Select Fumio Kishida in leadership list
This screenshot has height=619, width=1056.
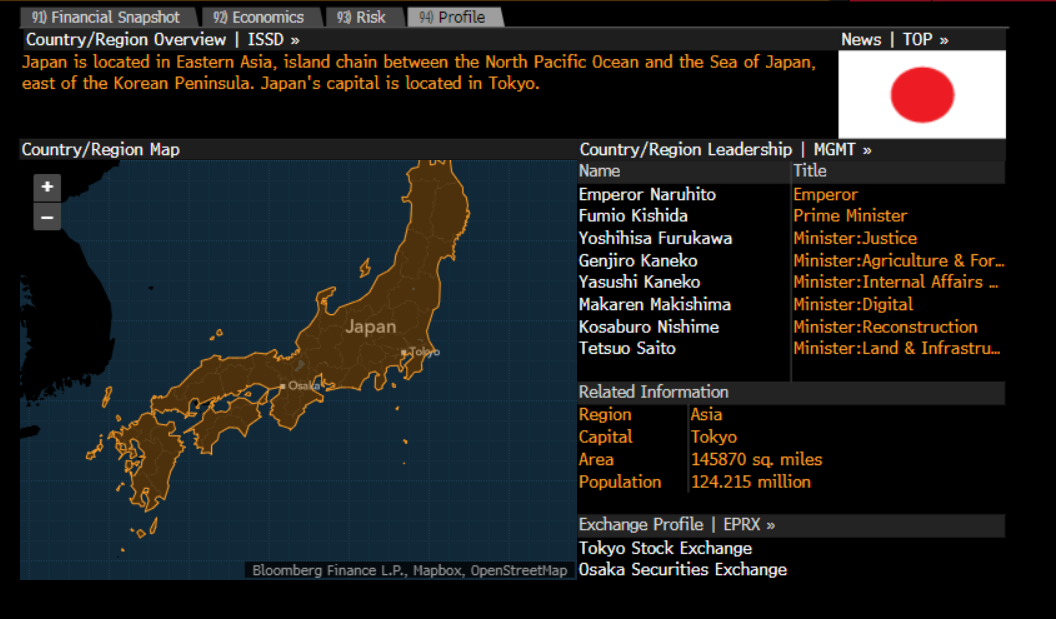(633, 216)
